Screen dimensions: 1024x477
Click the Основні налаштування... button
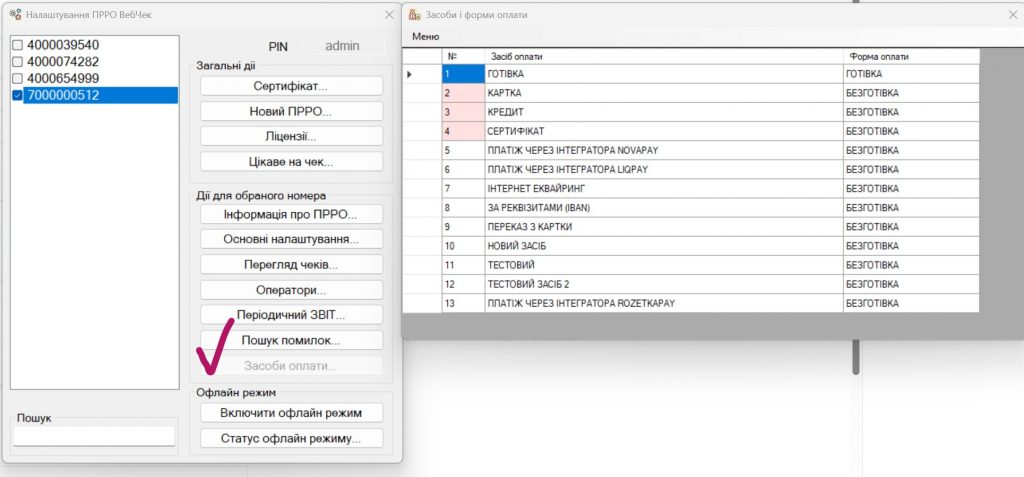pyautogui.click(x=291, y=240)
